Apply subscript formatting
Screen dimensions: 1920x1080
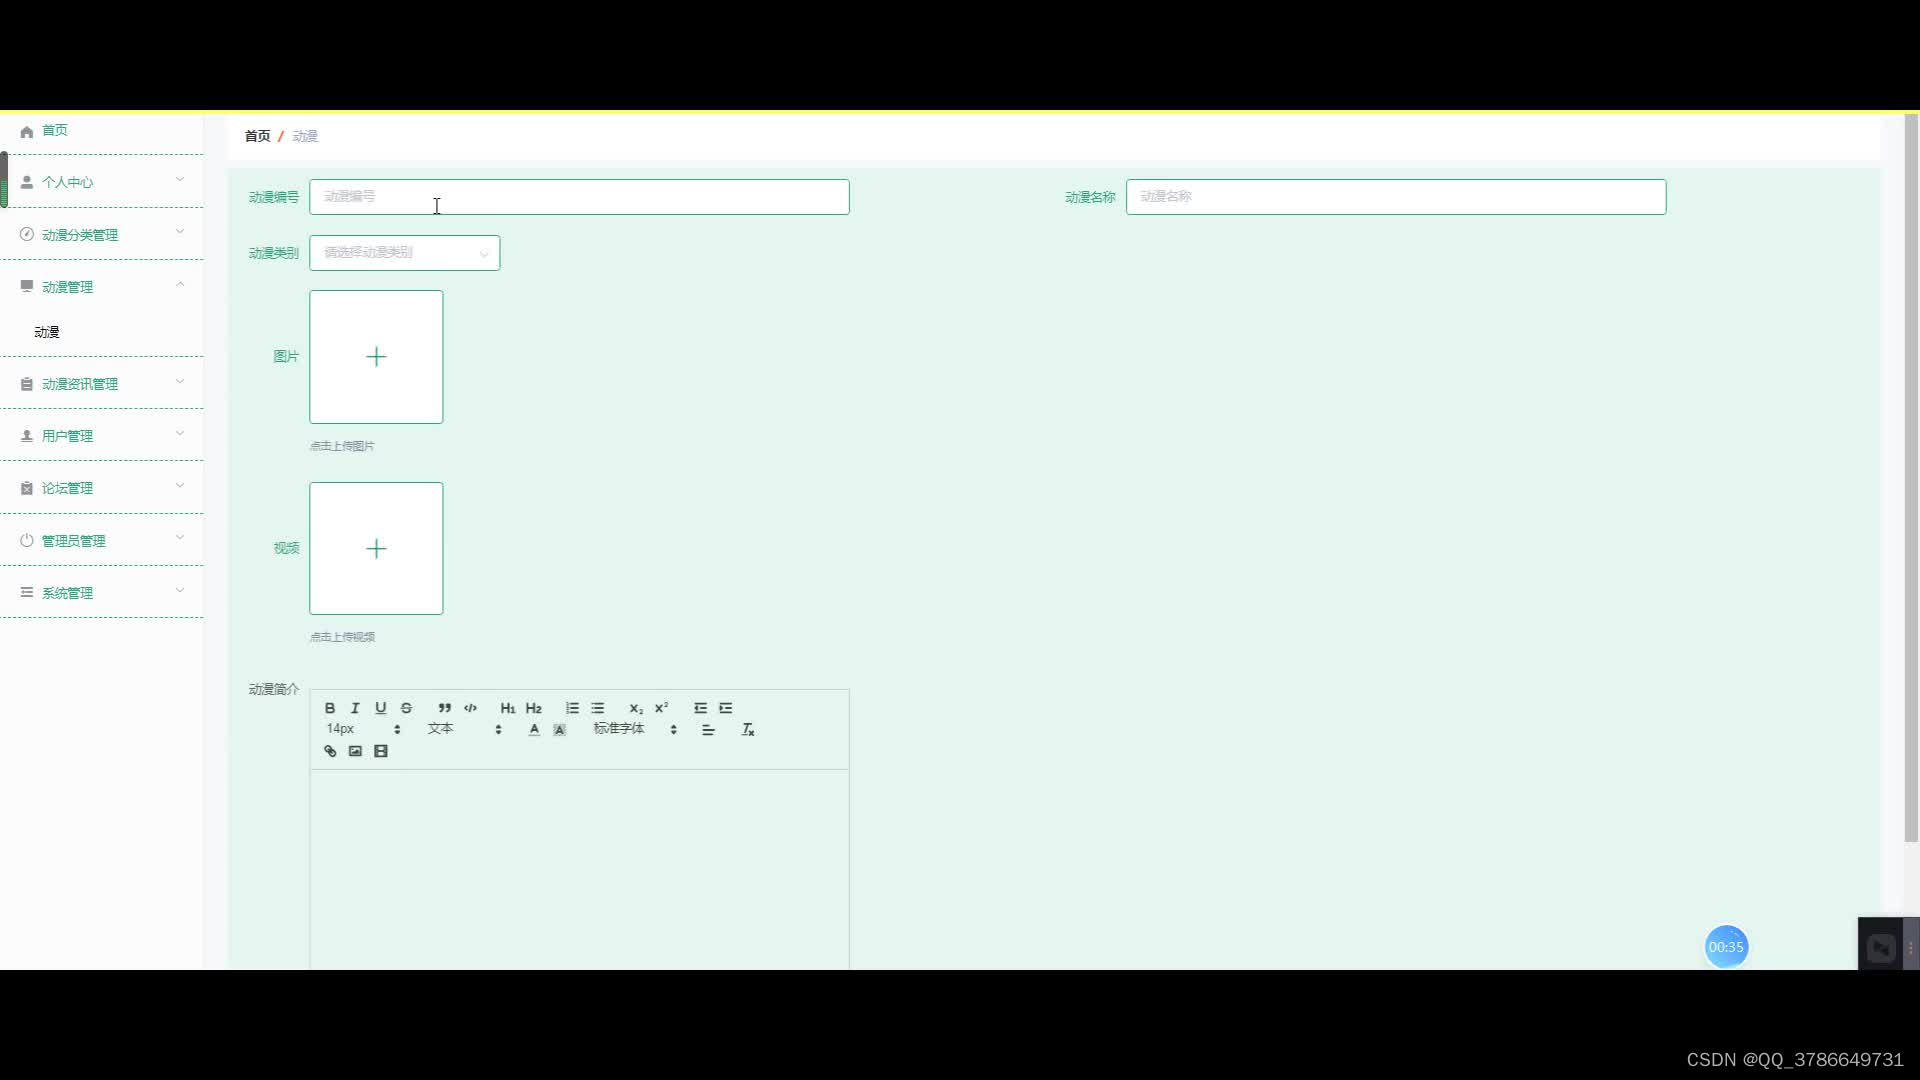[x=636, y=708]
